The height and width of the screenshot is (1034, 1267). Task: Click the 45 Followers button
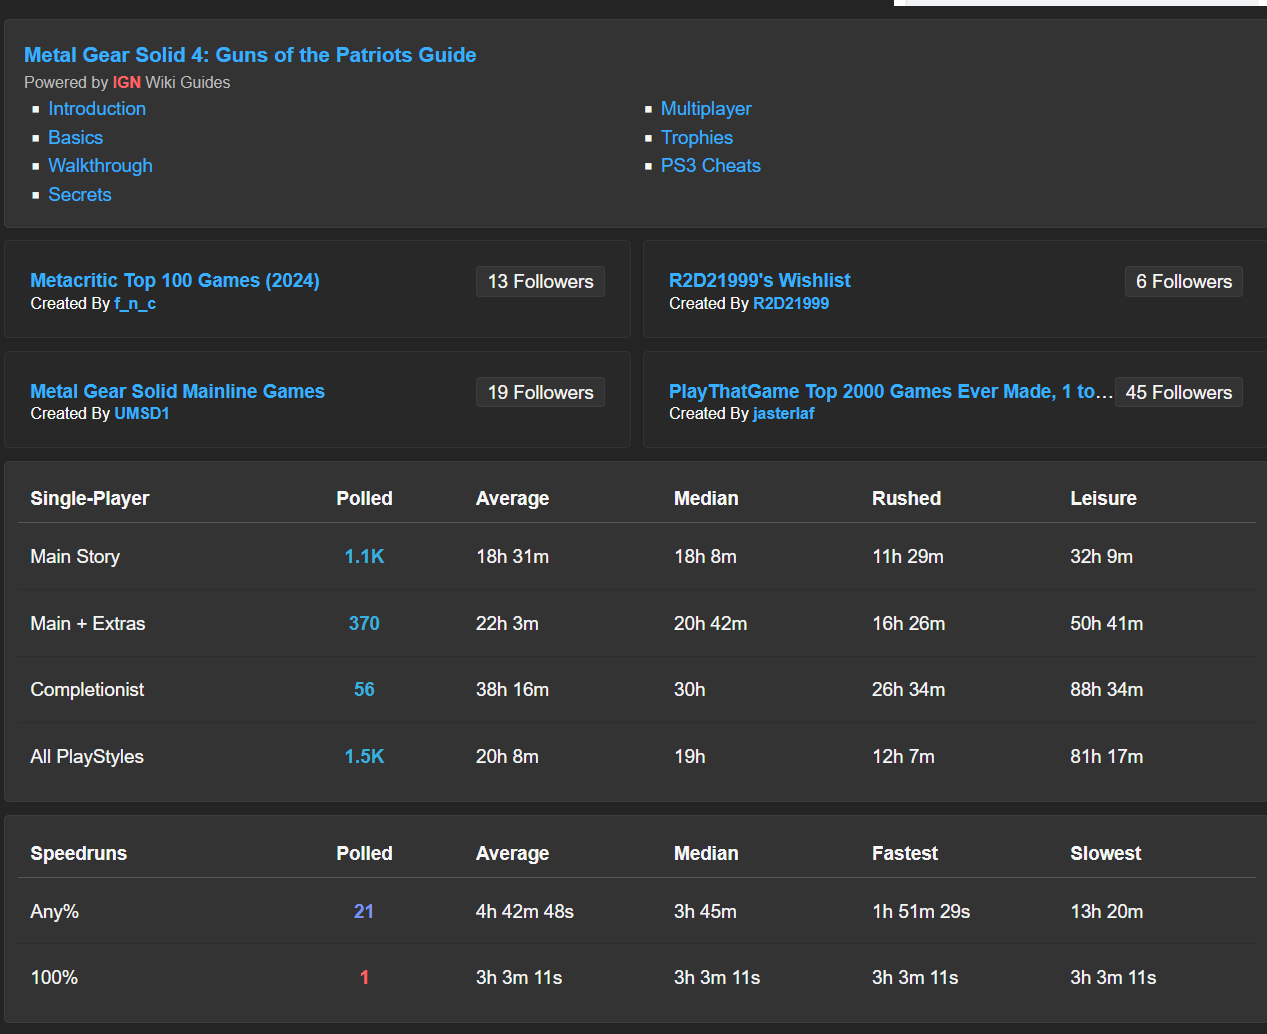[1179, 393]
